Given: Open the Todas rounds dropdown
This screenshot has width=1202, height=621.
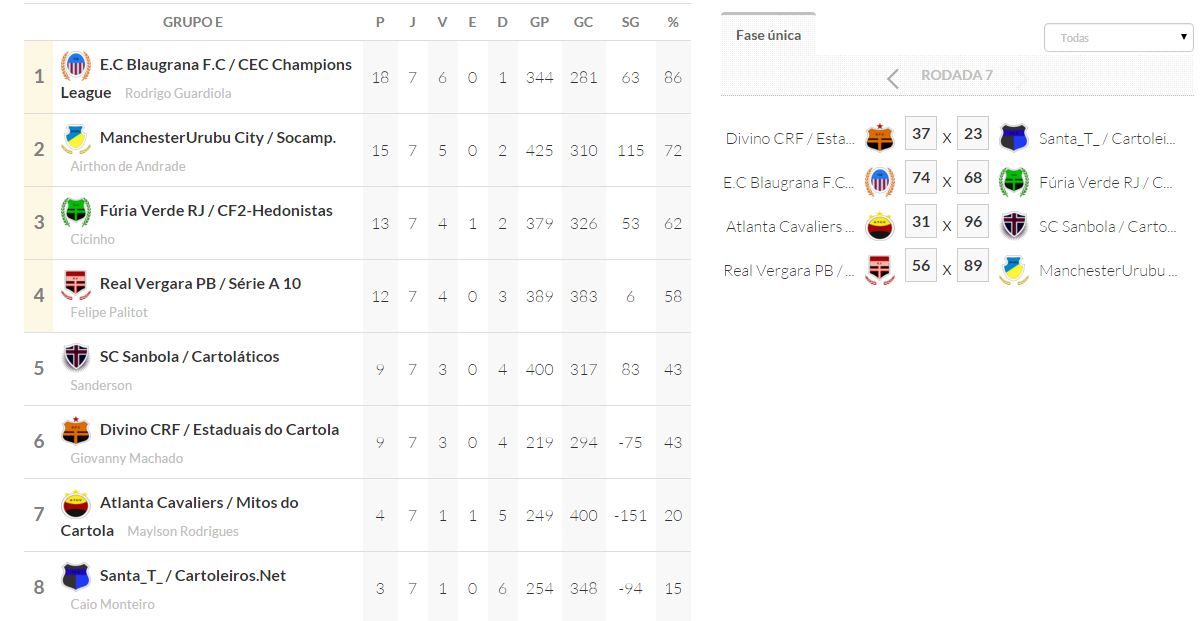Looking at the screenshot, I should click(1118, 38).
